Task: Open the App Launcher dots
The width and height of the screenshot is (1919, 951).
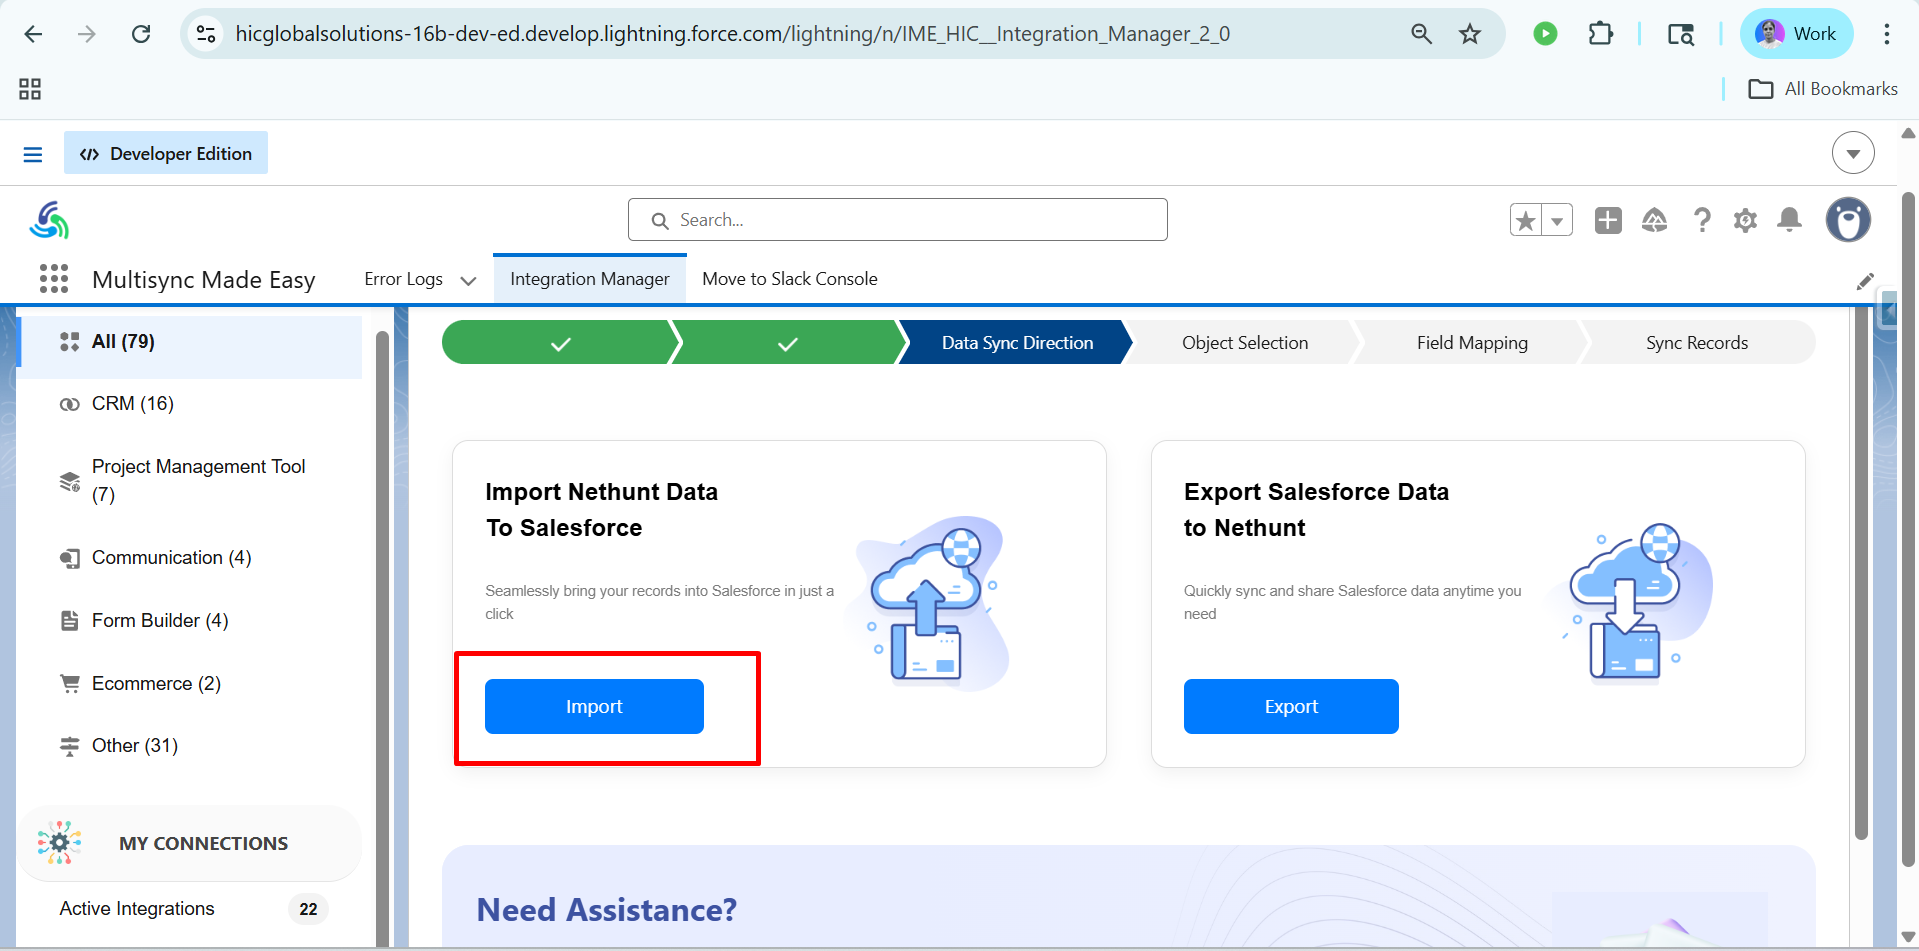Action: (54, 279)
